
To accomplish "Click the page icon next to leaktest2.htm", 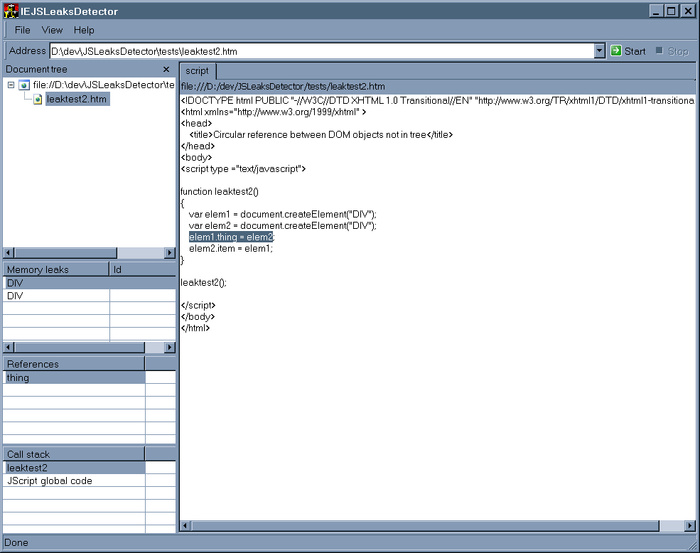I will 38,99.
